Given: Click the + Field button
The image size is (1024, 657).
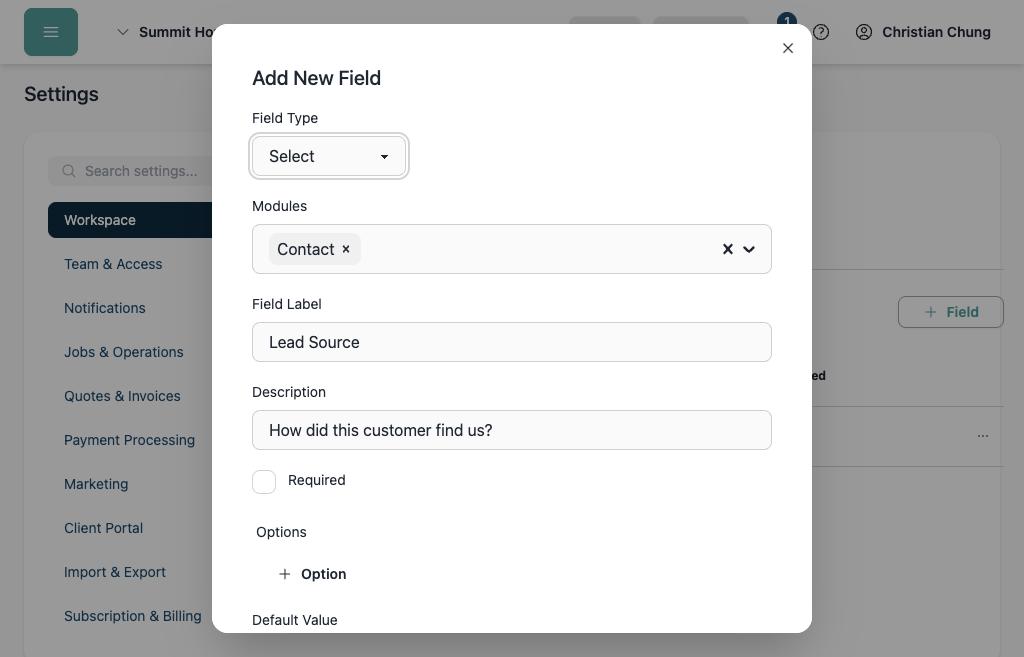Looking at the screenshot, I should pos(950,312).
